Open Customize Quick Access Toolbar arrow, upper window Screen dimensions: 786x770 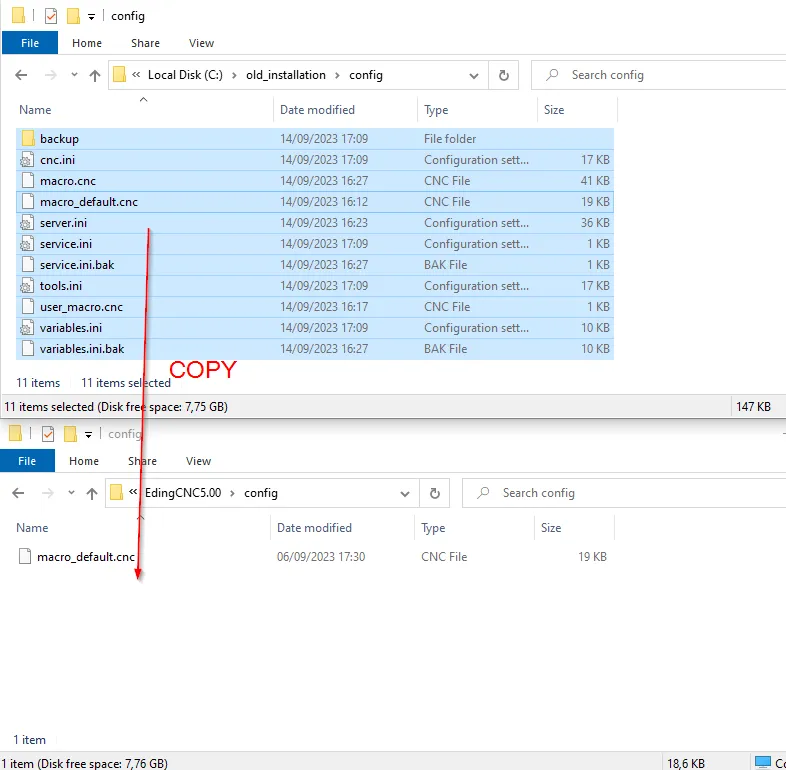(x=91, y=17)
